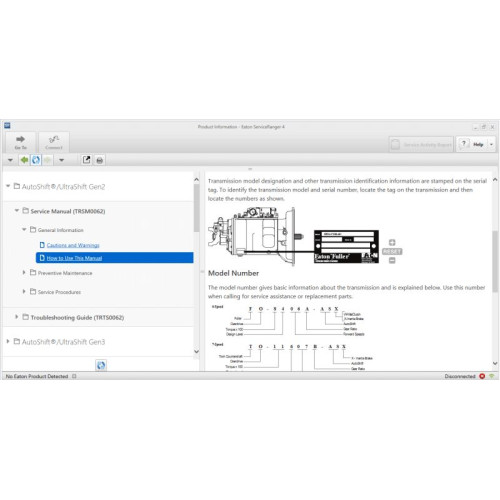This screenshot has height=500, width=500.
Task: Click the 'Disconnected' status text
Action: tap(460, 376)
